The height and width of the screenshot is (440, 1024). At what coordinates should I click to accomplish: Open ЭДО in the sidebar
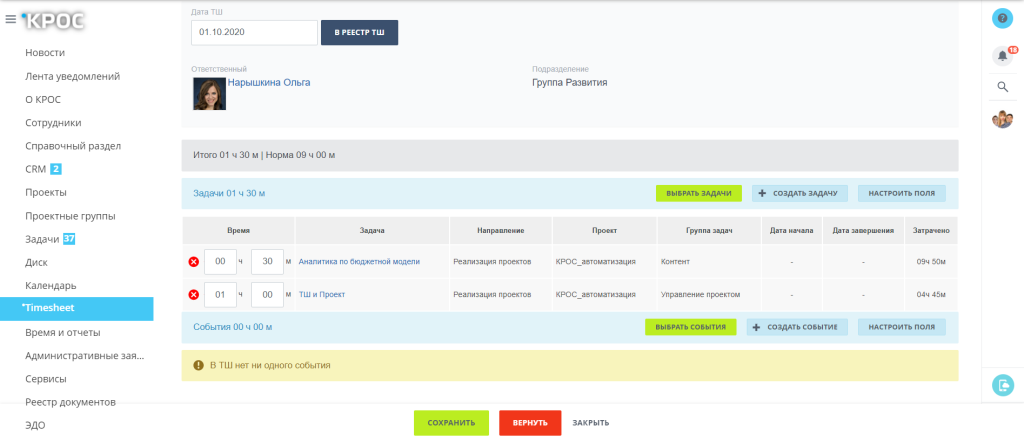(35, 426)
